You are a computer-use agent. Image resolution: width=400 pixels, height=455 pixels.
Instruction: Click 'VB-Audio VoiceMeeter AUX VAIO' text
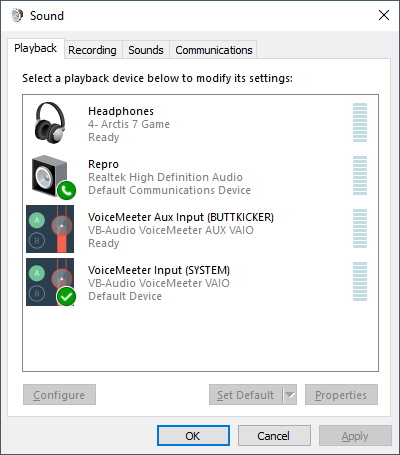[171, 230]
